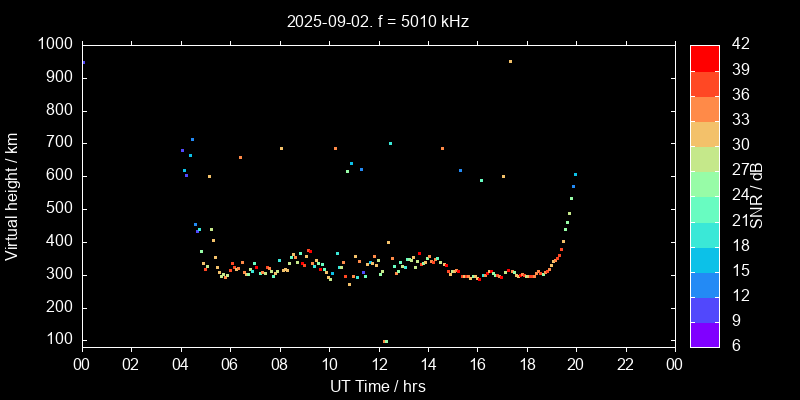This screenshot has width=800, height=400.
Task: Select the 'Virtual height / km' axis label
Action: coord(12,196)
